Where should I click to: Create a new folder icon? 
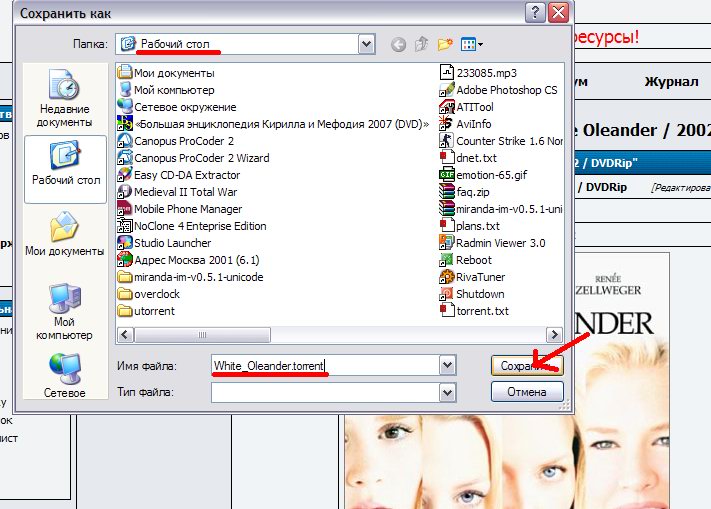pos(445,44)
